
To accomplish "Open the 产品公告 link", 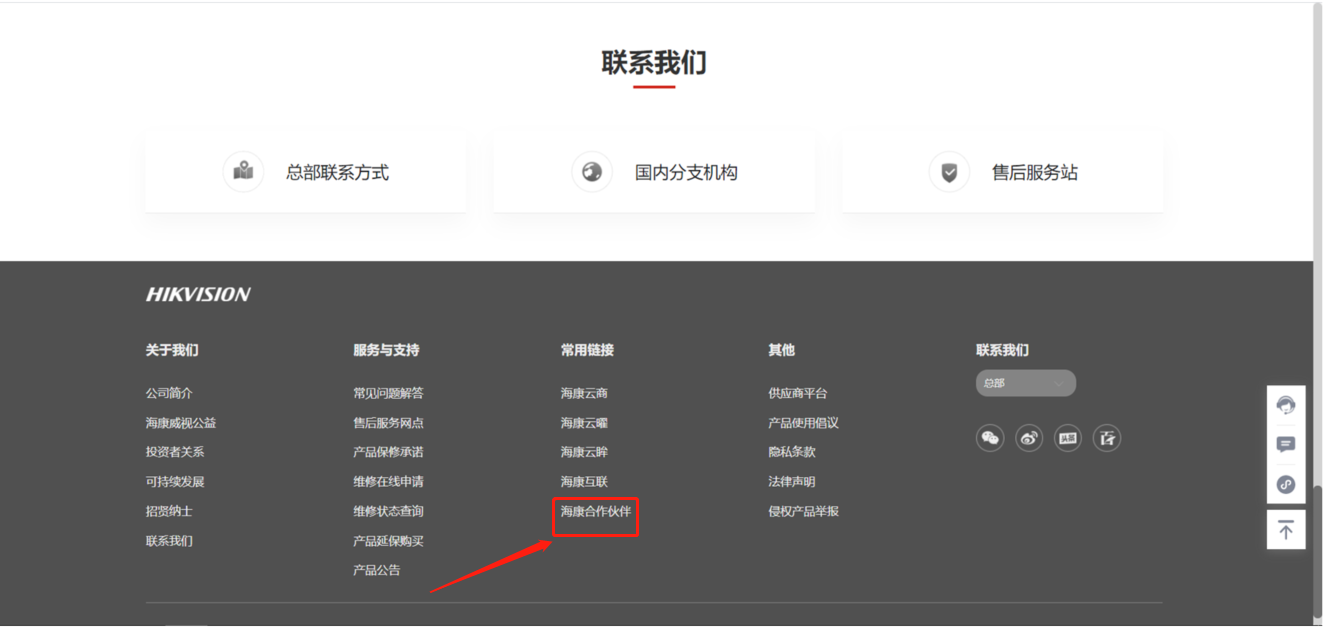I will pos(377,570).
